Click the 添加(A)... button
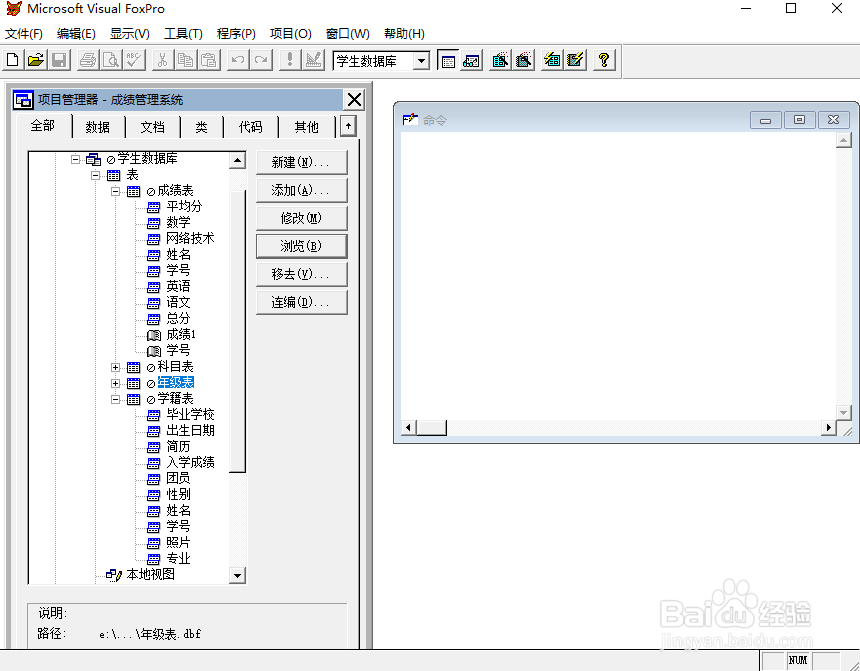This screenshot has height=671, width=860. (302, 190)
